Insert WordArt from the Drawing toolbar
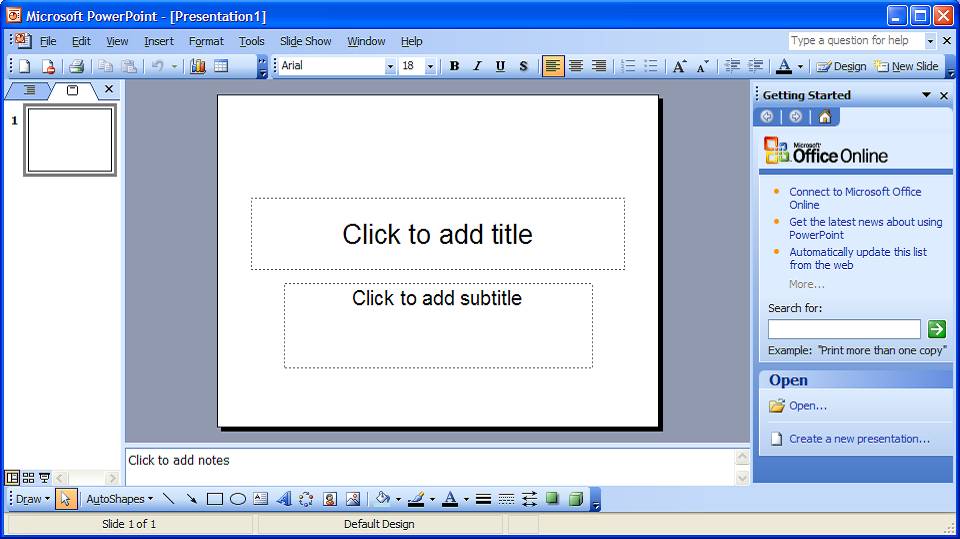 click(283, 499)
